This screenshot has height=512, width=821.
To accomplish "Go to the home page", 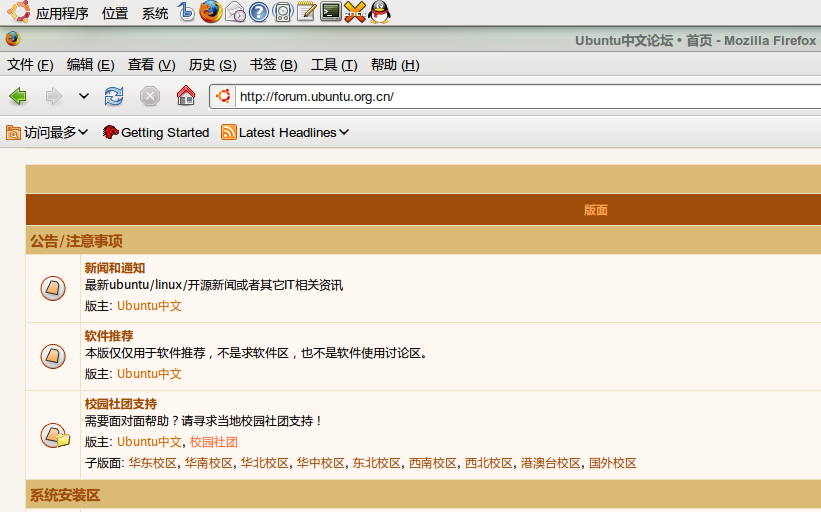I will pyautogui.click(x=186, y=96).
